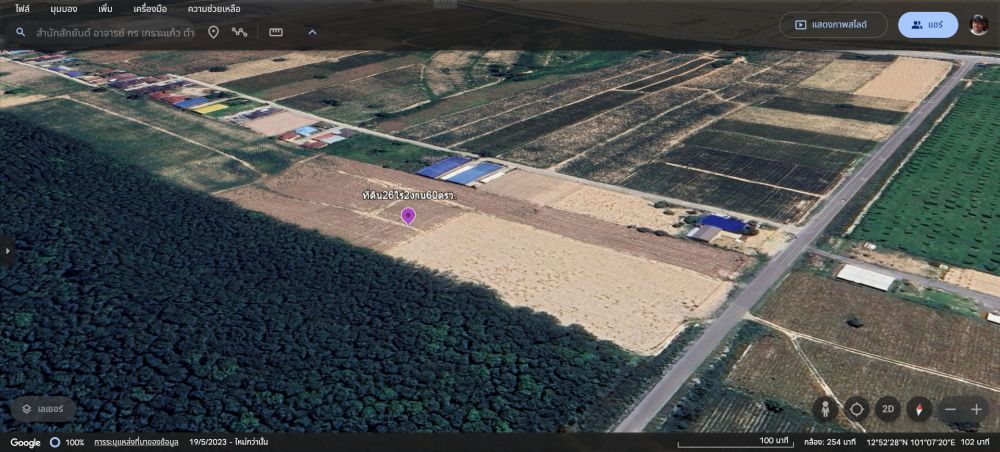Select the draw path tool icon

[240, 32]
